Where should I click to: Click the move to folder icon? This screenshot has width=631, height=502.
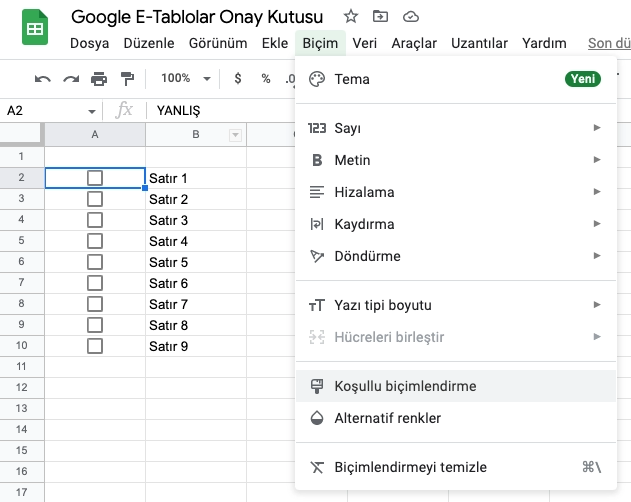pyautogui.click(x=380, y=17)
